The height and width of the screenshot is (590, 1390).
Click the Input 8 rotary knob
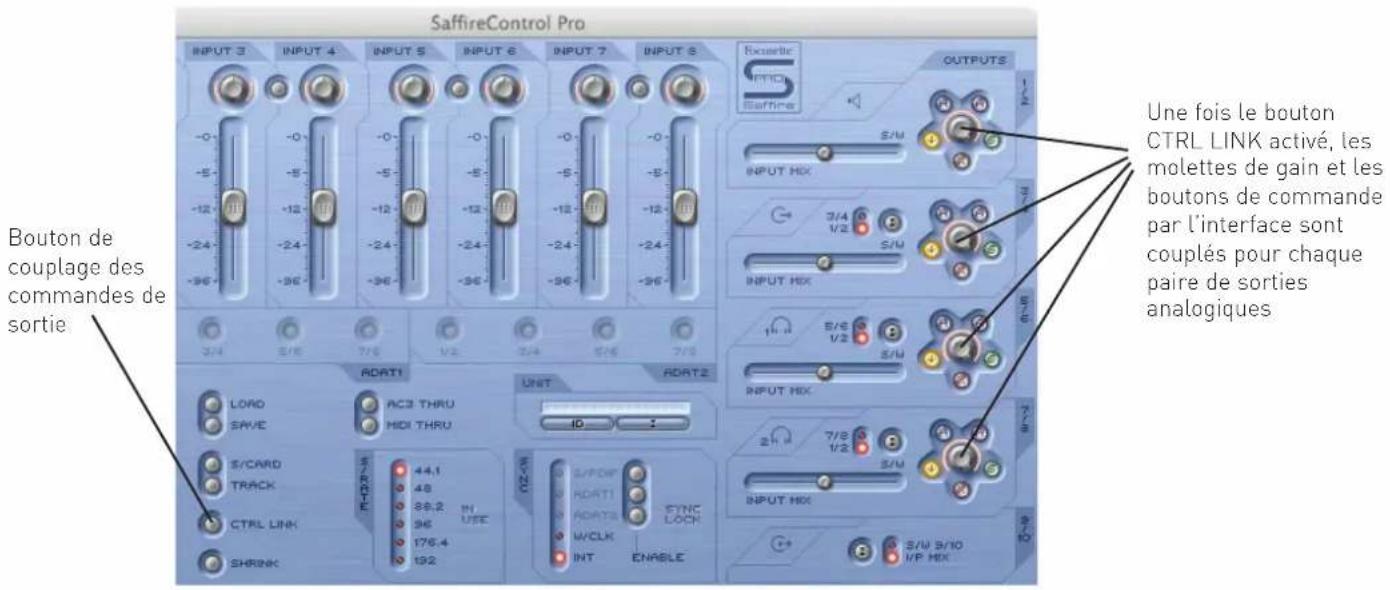(683, 89)
